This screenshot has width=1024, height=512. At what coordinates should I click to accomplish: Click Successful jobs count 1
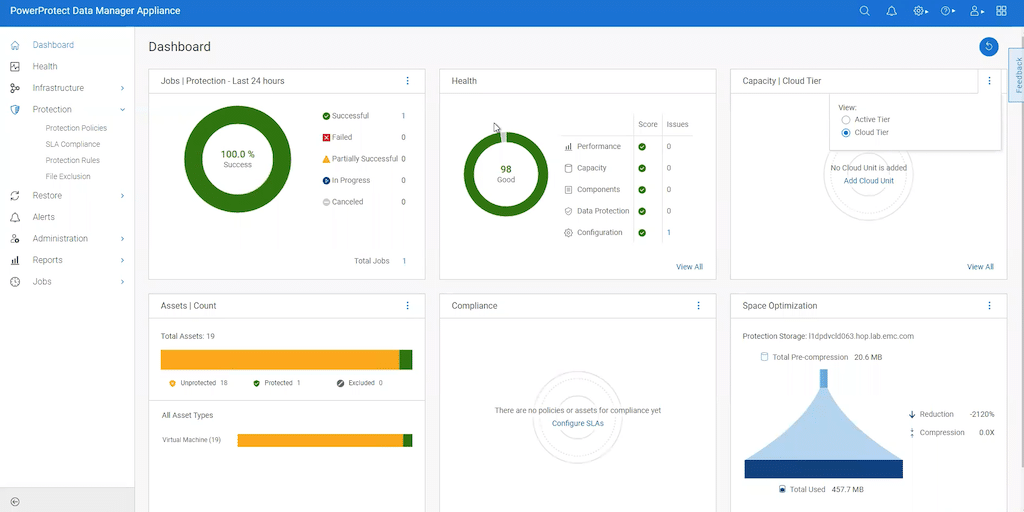(403, 116)
